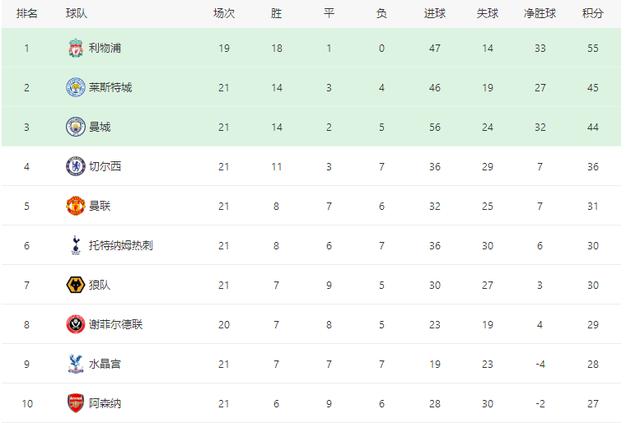Click the Leicester City club crest

[75, 87]
